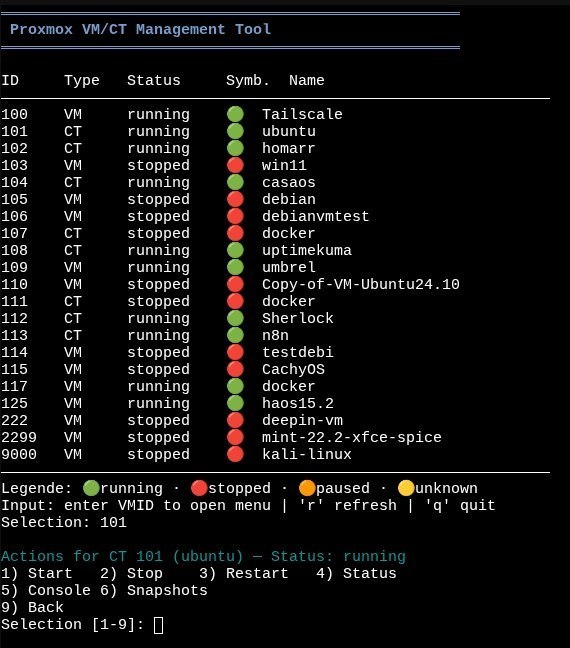
Task: Click the green status dot in row 117
Action: 235,386
